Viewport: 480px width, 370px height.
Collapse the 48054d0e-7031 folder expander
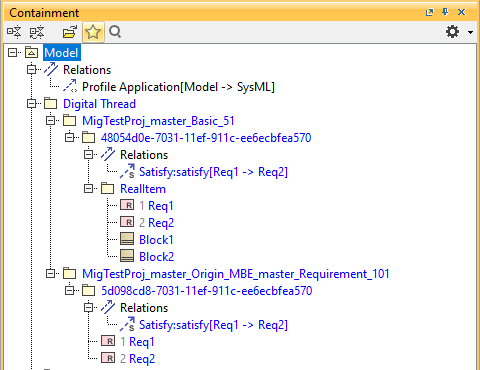coord(70,138)
